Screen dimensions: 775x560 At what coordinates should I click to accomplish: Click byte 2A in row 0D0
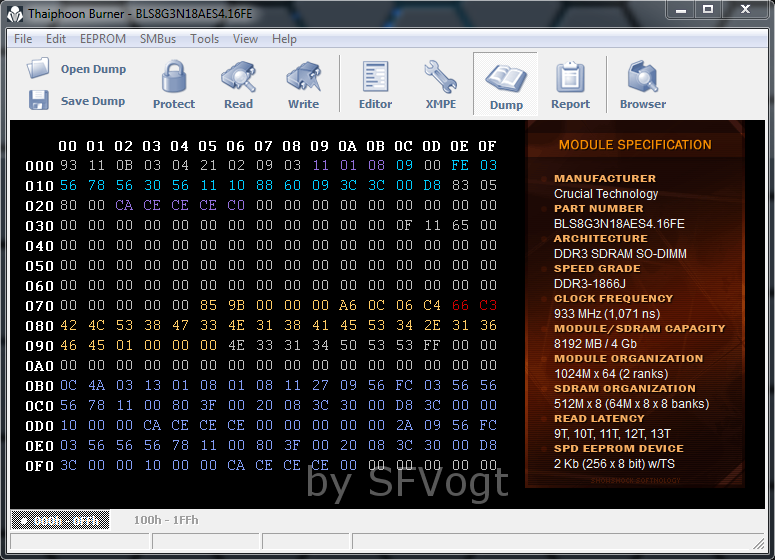tap(404, 425)
